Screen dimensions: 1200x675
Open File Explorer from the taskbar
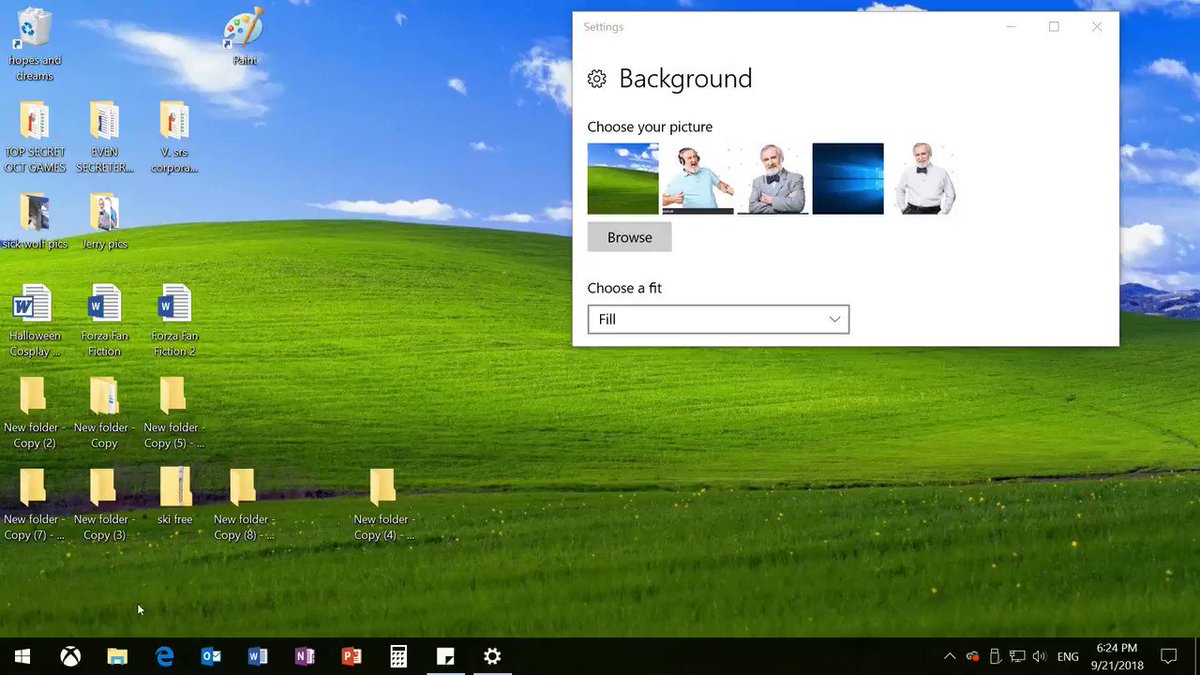(118, 657)
